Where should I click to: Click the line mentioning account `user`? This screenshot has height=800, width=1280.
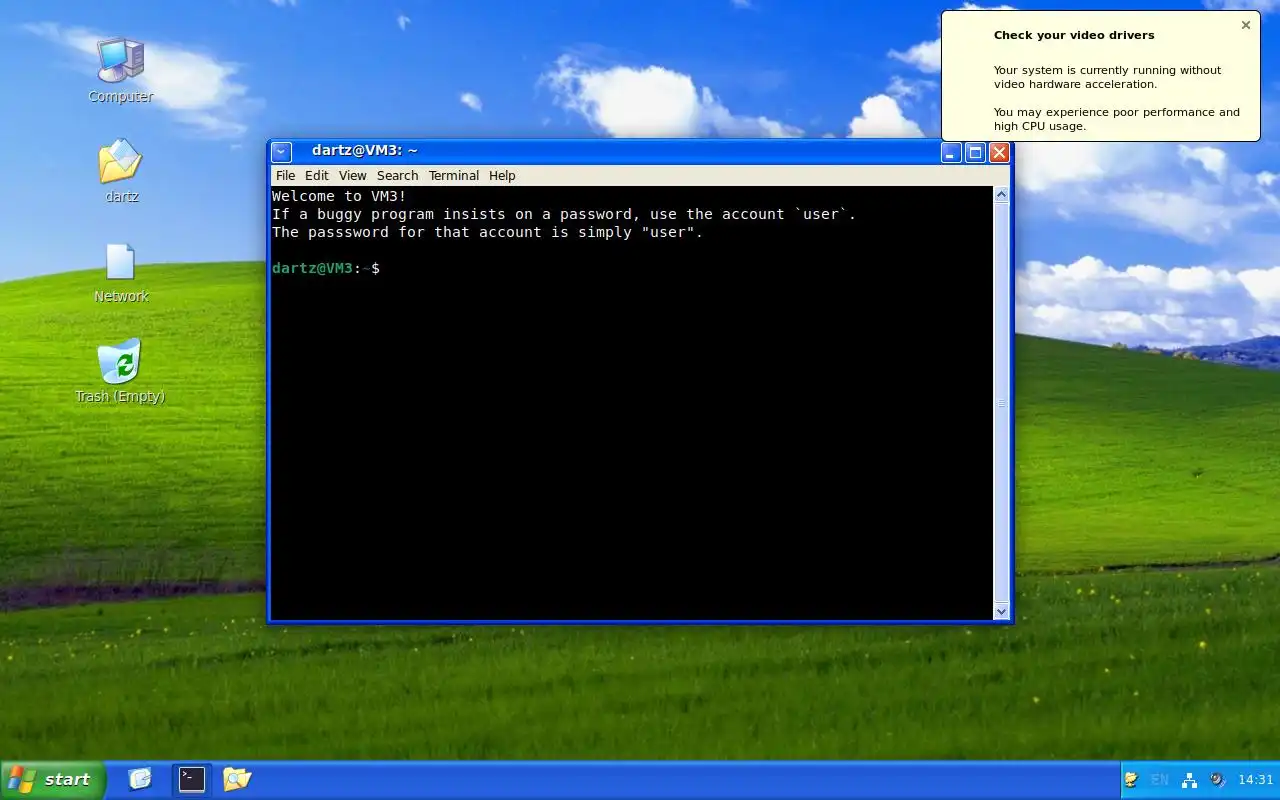point(564,214)
